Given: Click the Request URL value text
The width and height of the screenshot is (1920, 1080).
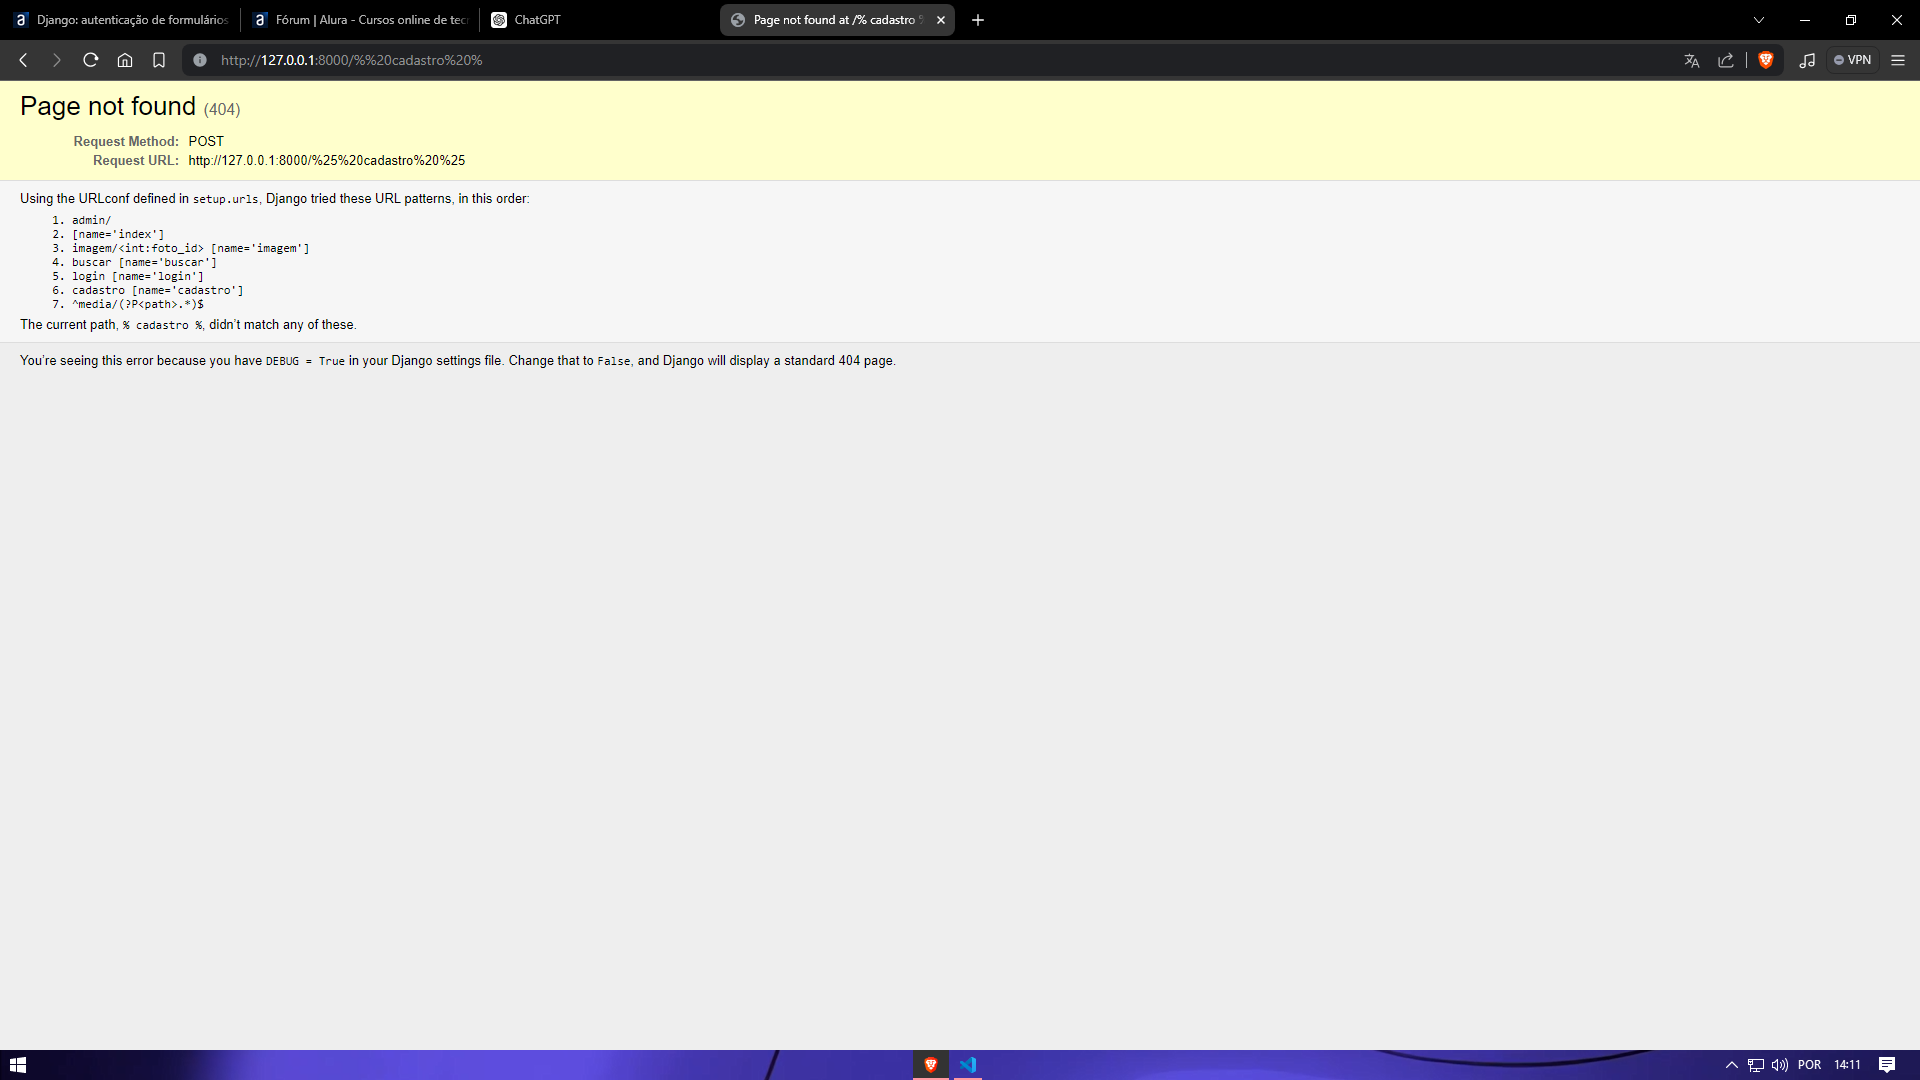Looking at the screenshot, I should click(327, 161).
